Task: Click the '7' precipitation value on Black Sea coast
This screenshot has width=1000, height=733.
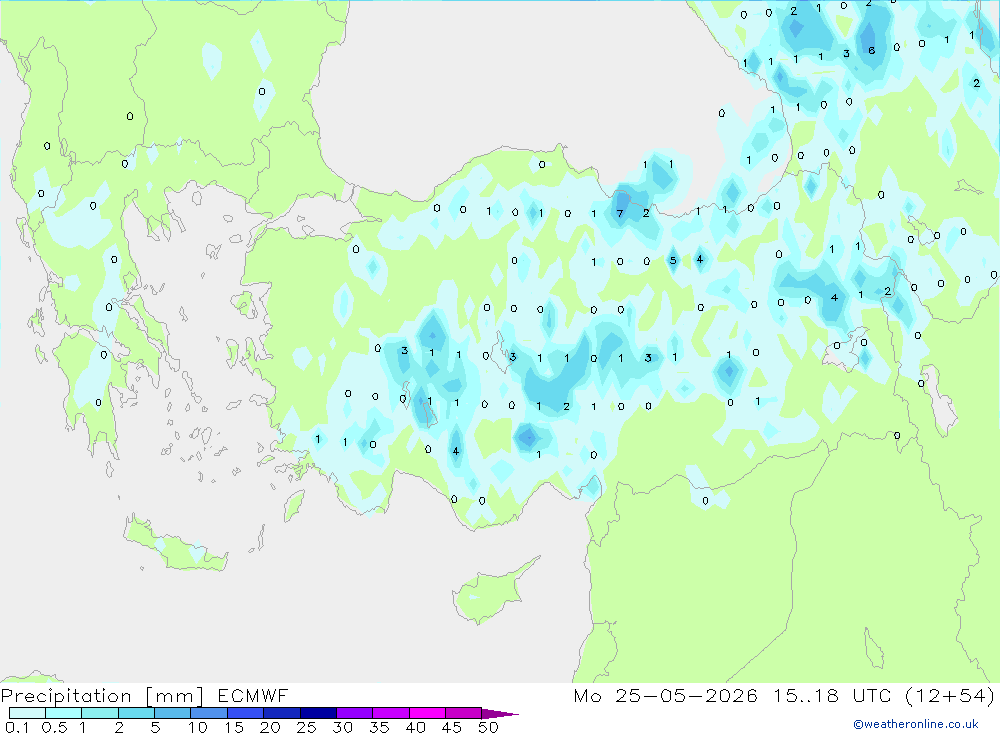Action: click(x=620, y=214)
